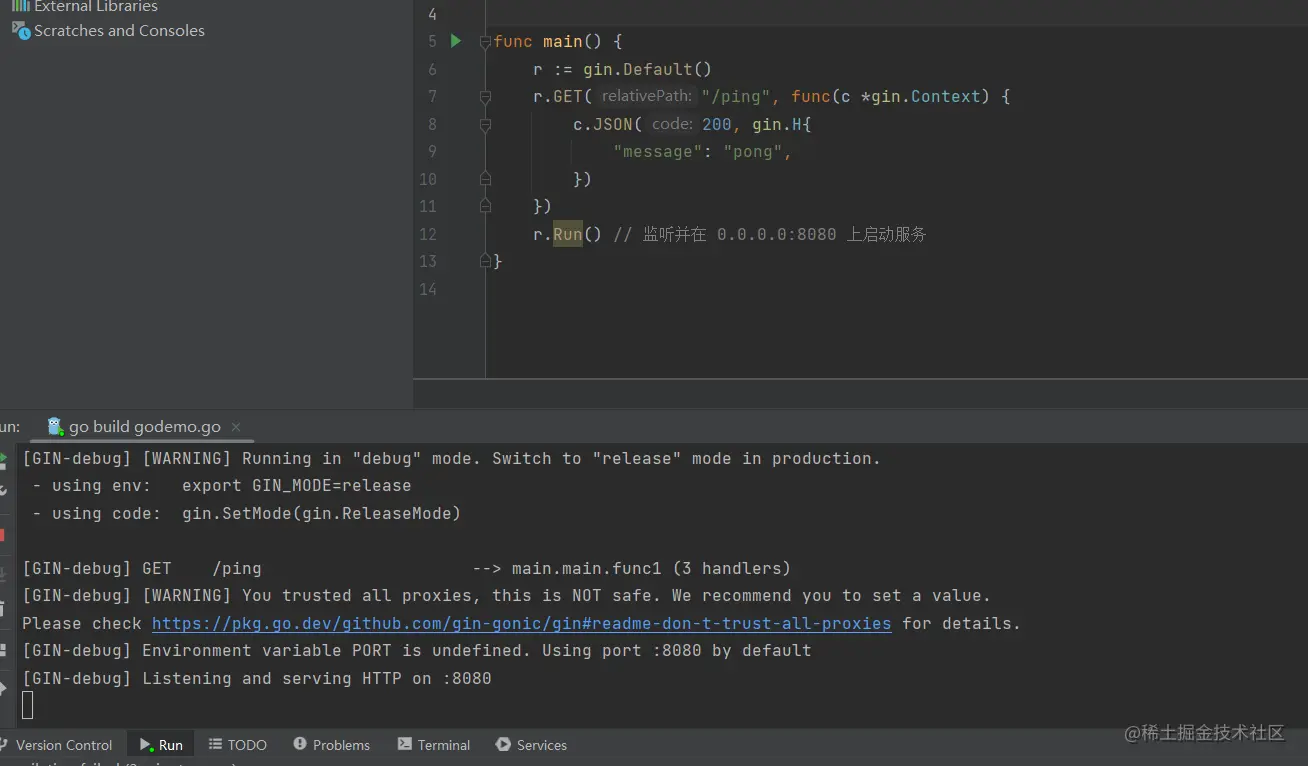Open the Terminal tool window
This screenshot has width=1308, height=766.
[434, 745]
